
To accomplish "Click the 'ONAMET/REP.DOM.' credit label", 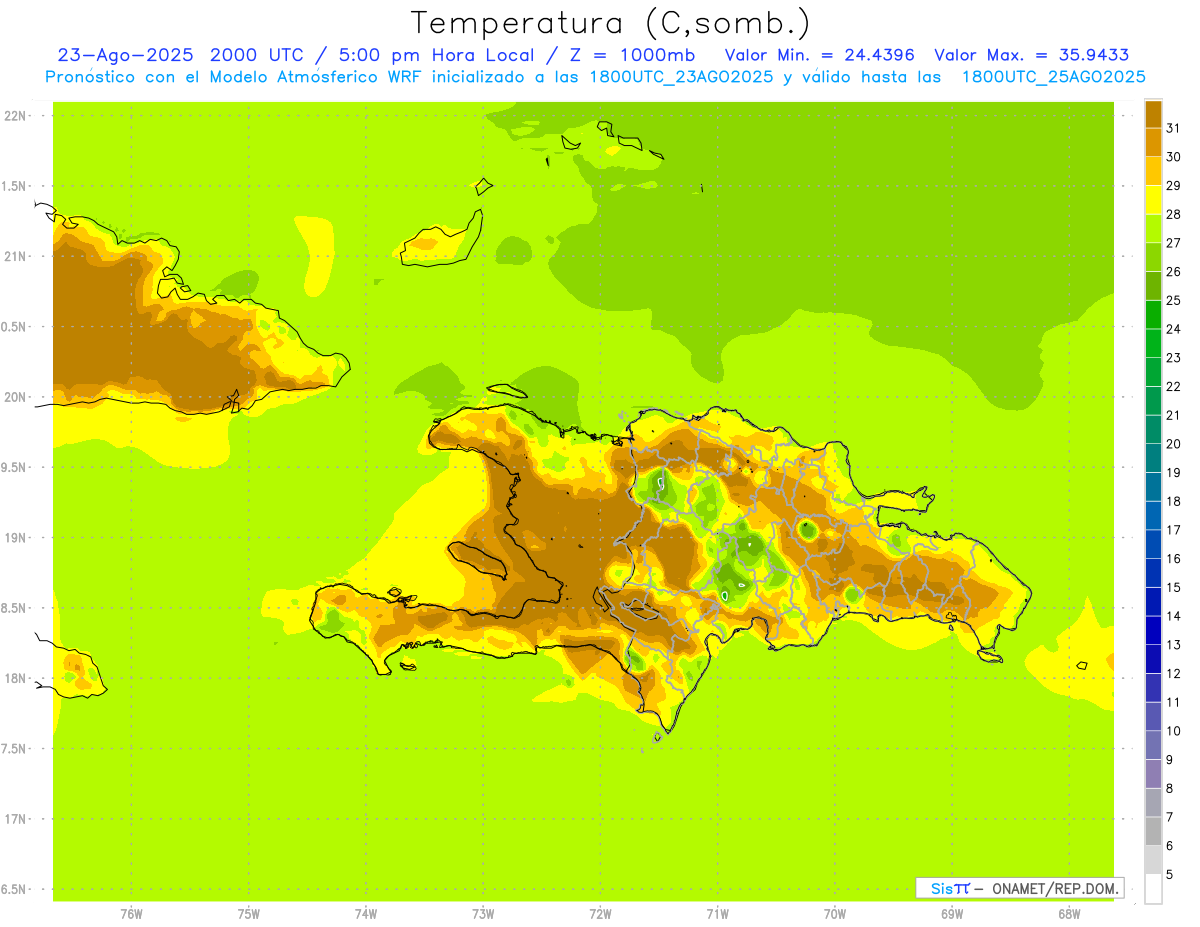I will [x=1055, y=888].
